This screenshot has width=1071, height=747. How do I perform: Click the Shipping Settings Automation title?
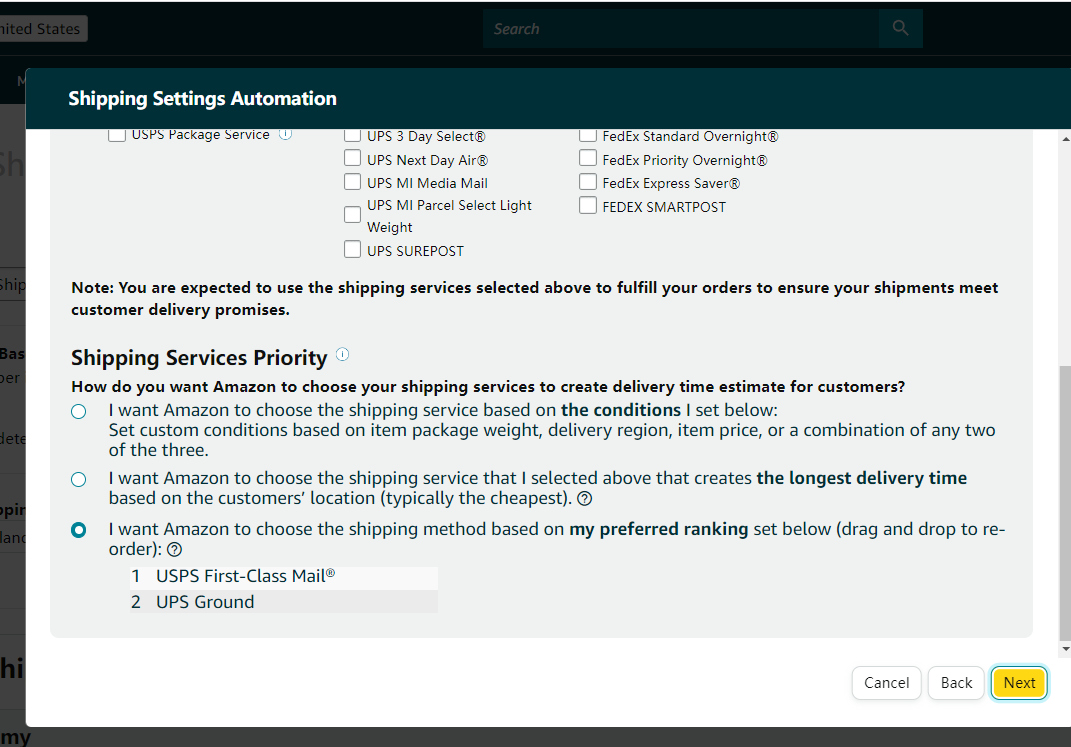pyautogui.click(x=202, y=98)
